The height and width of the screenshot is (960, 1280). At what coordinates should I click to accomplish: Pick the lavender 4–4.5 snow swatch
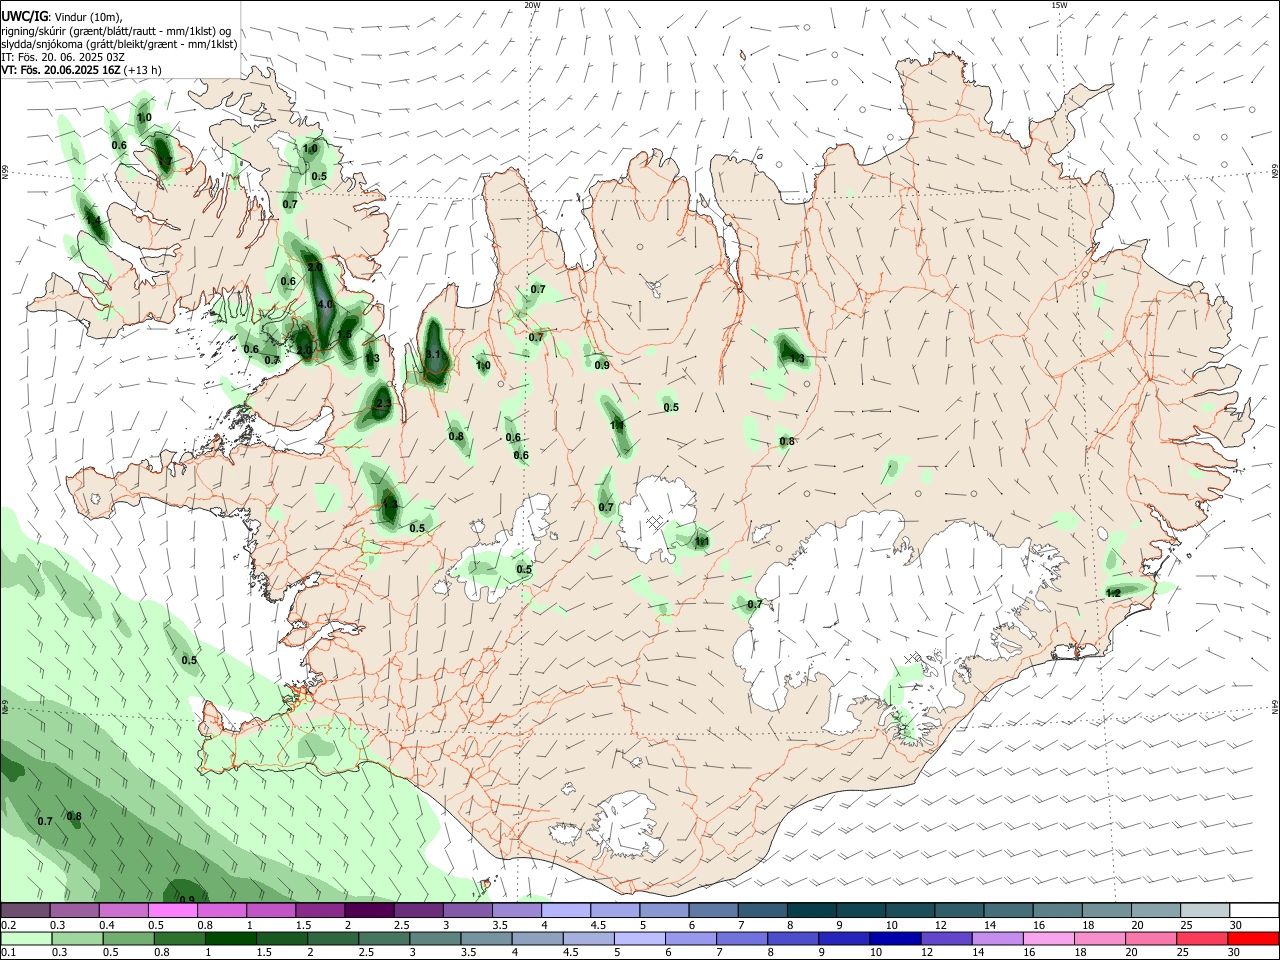click(x=566, y=911)
